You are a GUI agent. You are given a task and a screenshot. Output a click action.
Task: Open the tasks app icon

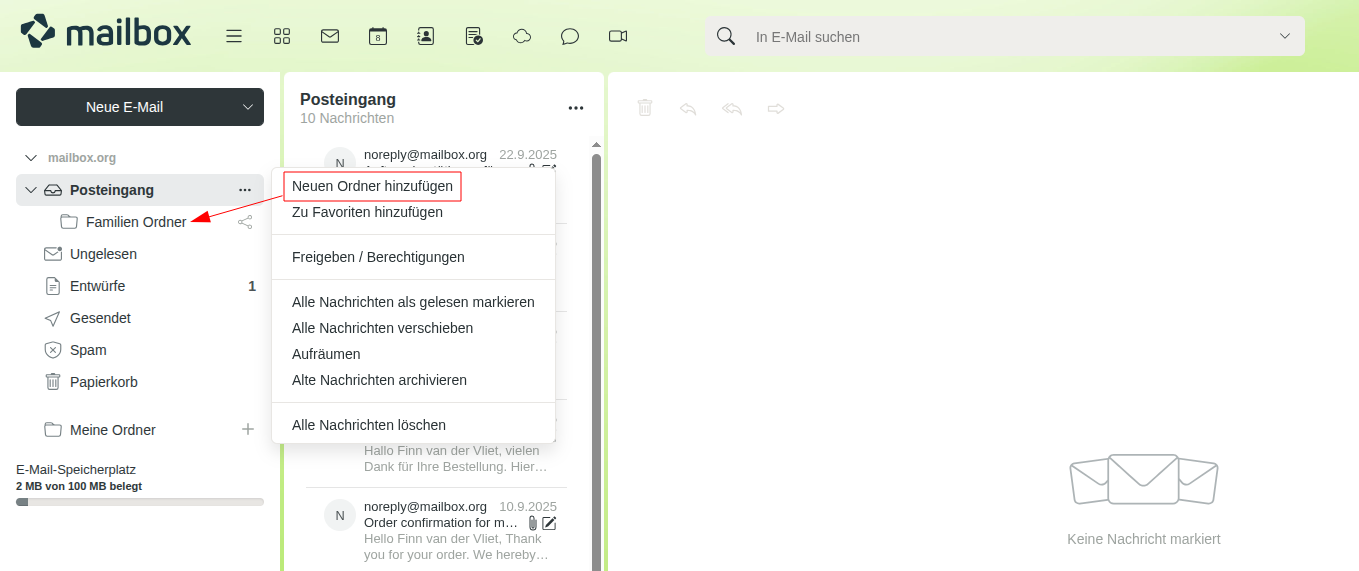click(x=474, y=36)
